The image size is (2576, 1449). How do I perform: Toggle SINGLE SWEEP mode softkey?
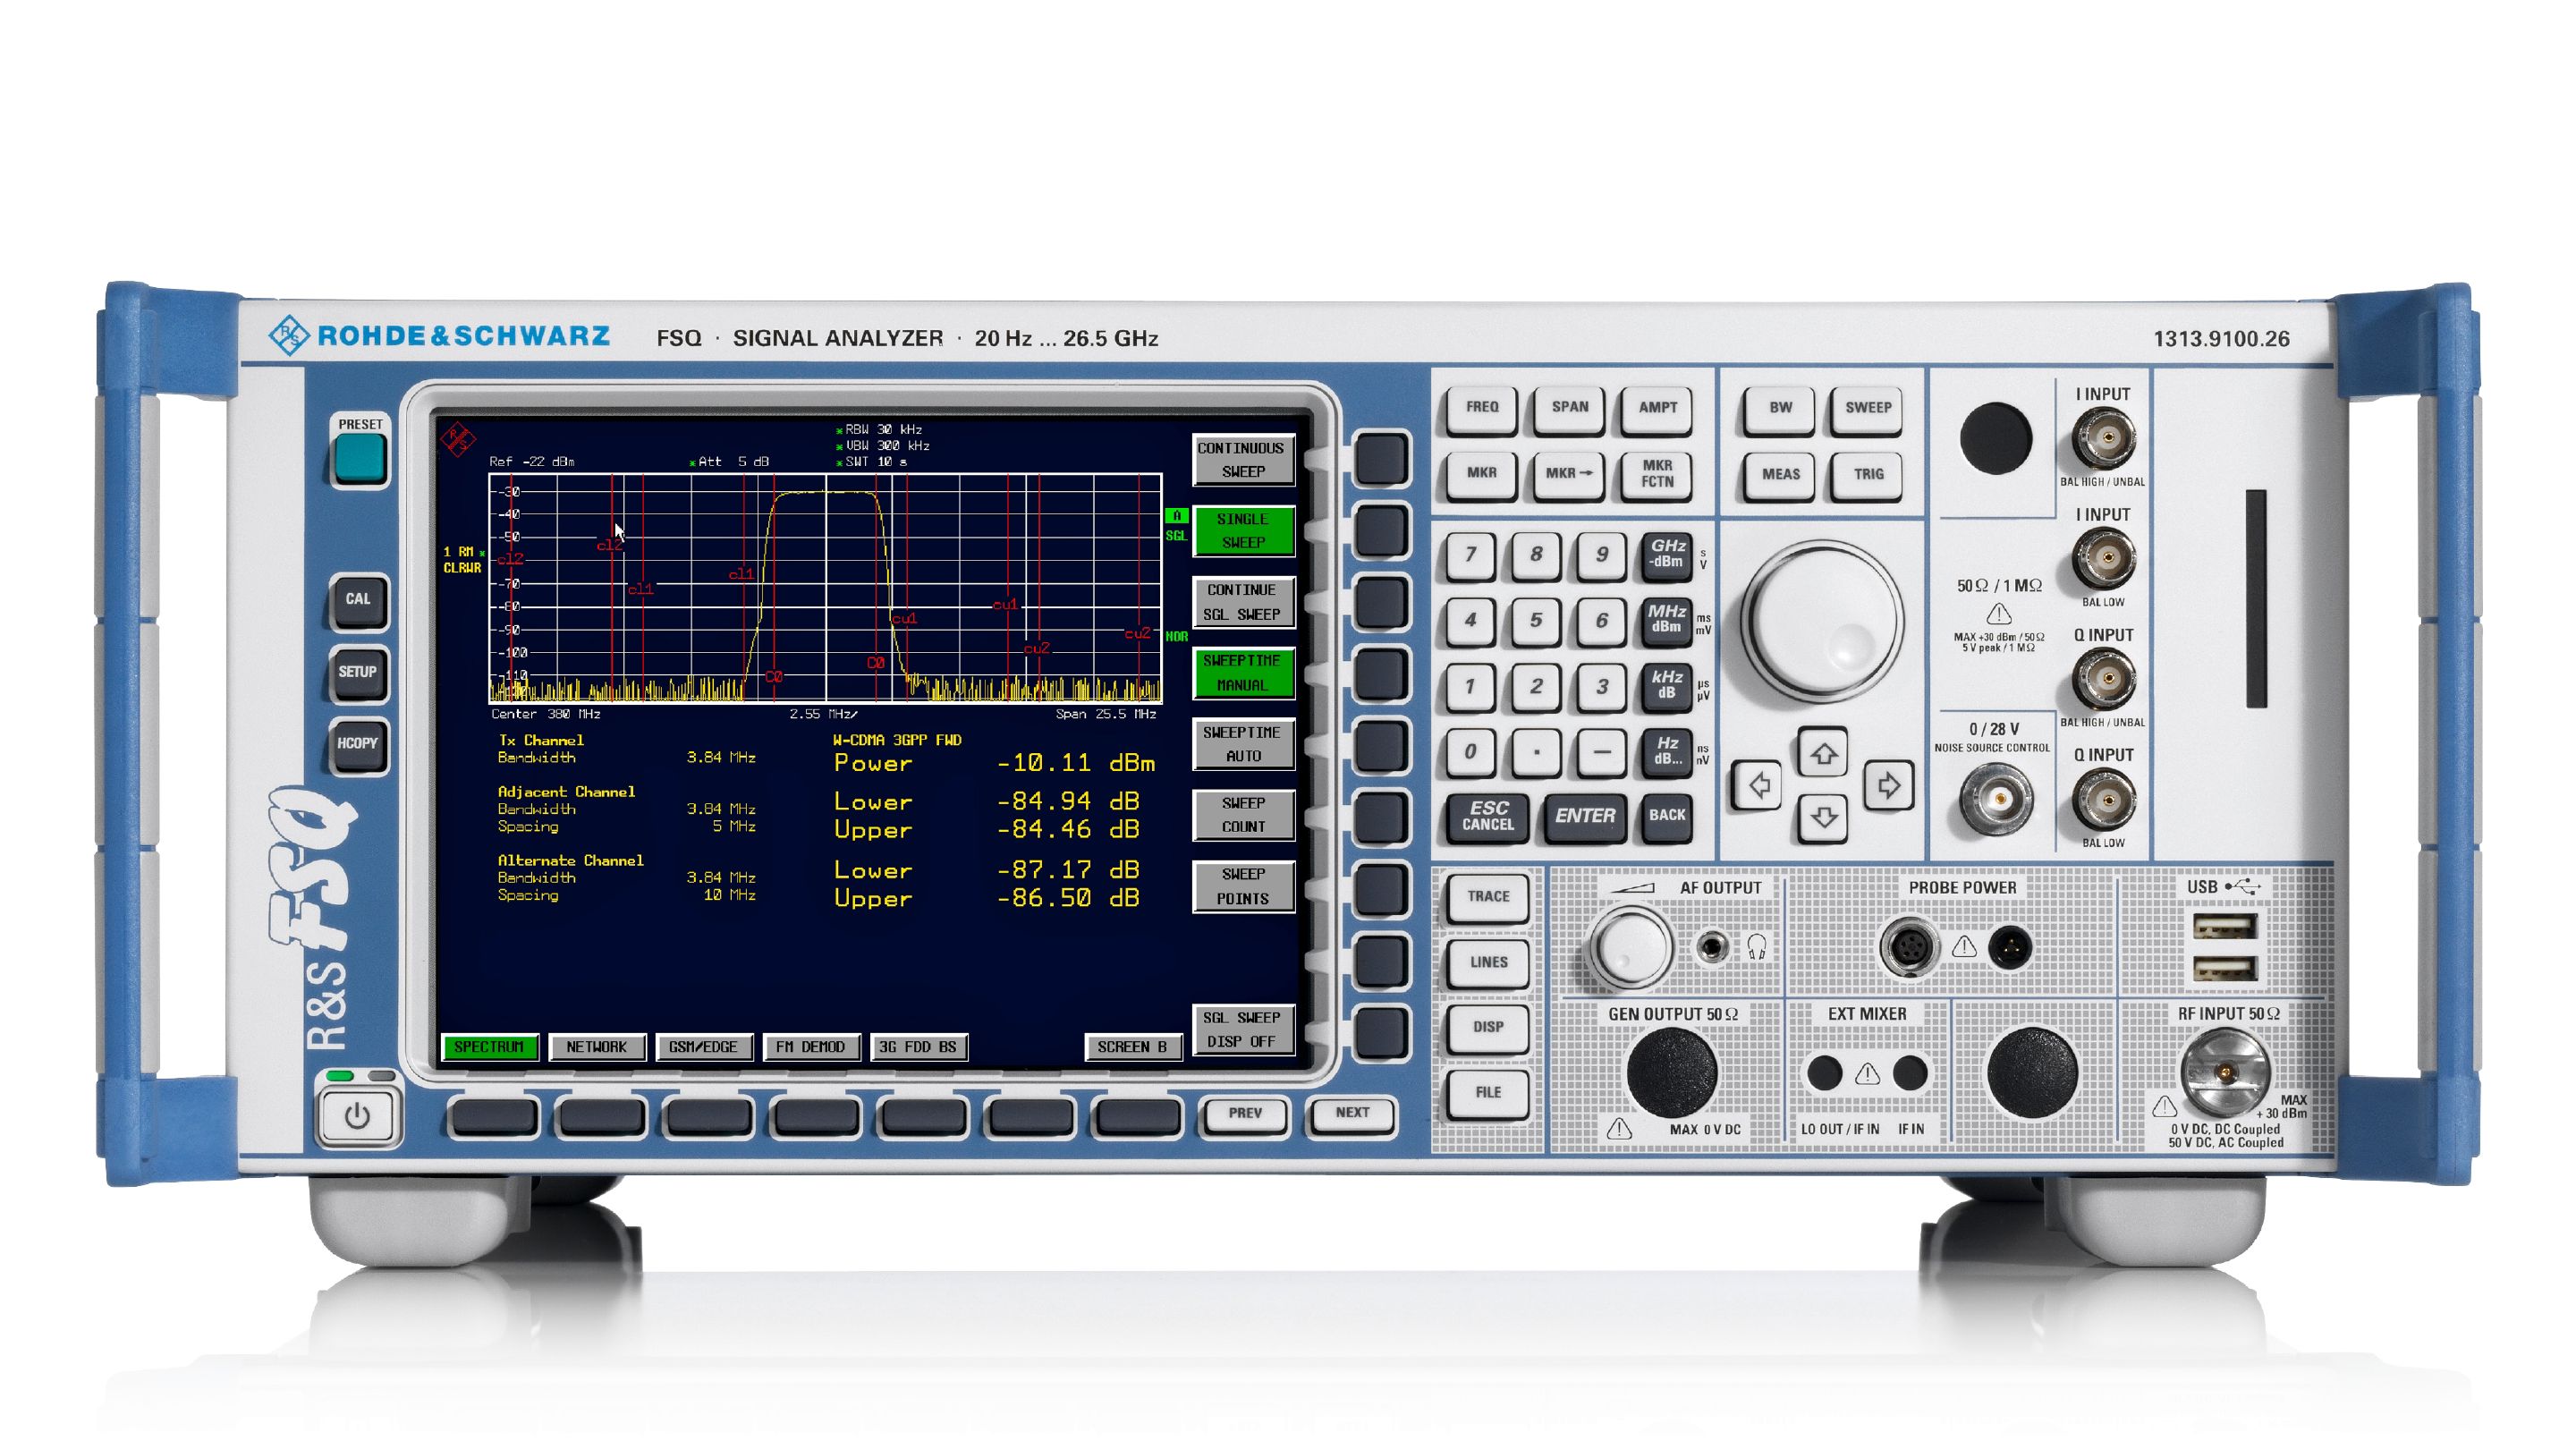(x=1242, y=531)
